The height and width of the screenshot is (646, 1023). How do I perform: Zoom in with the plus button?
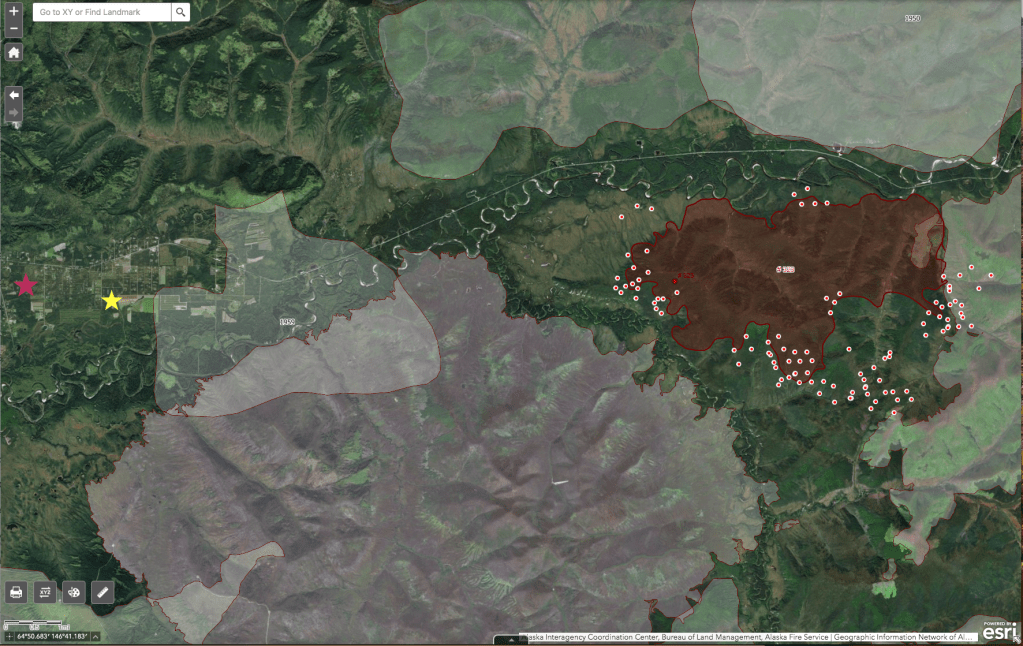(x=14, y=12)
